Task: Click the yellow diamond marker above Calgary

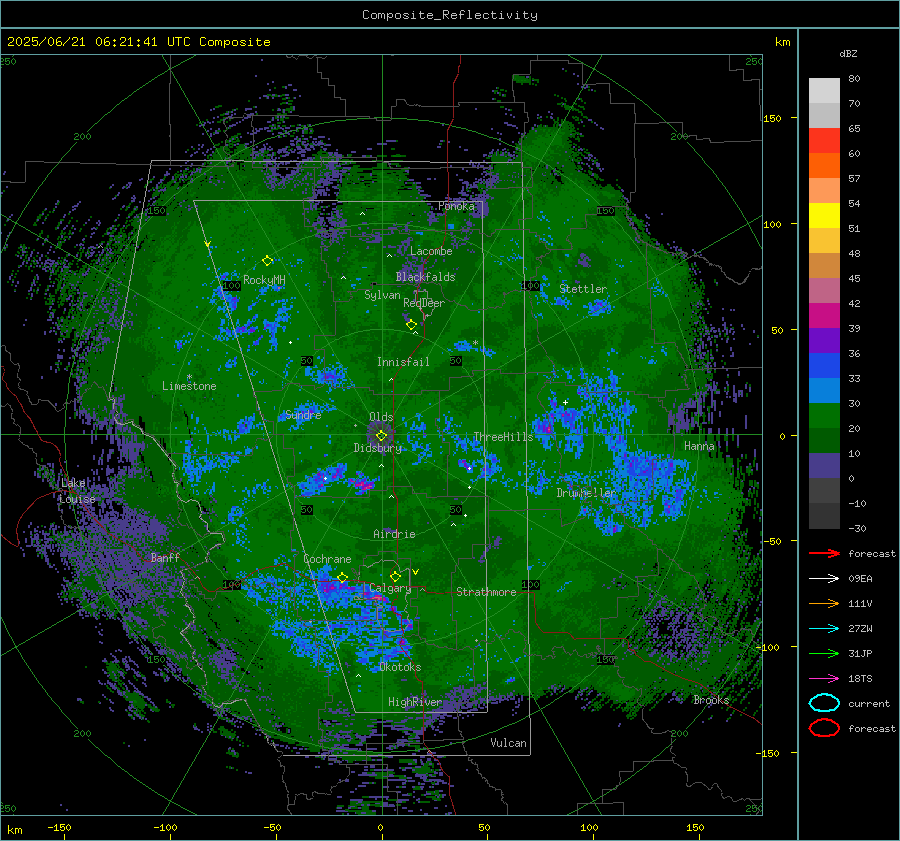Action: pyautogui.click(x=395, y=576)
